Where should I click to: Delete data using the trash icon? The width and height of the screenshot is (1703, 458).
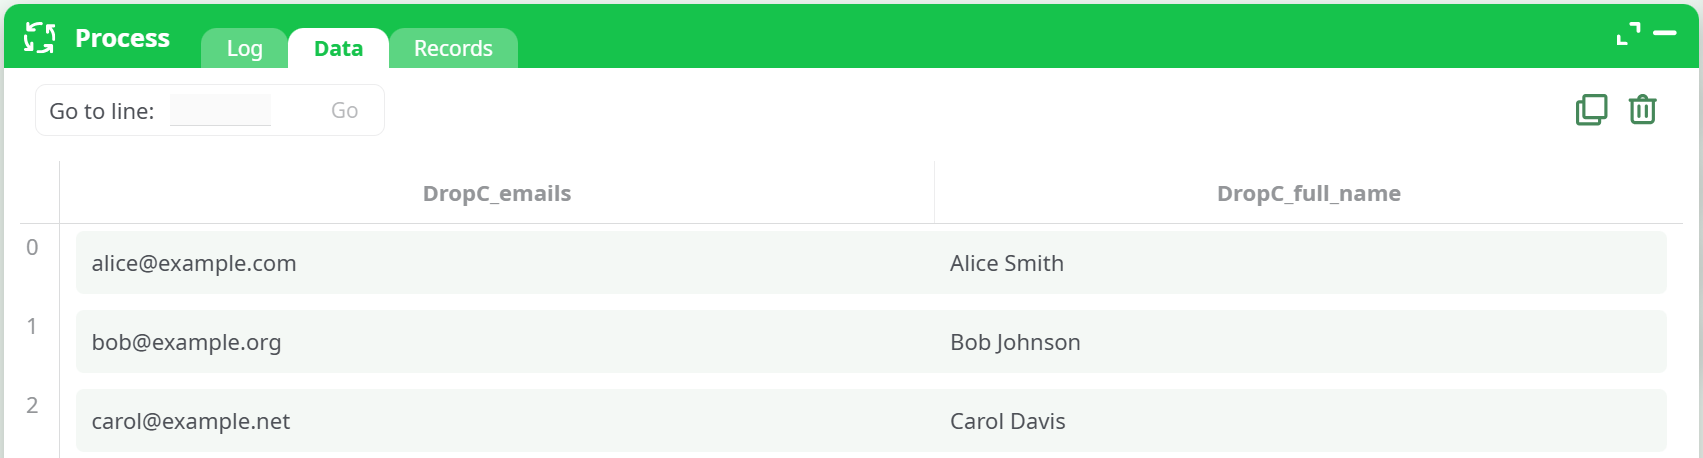[1643, 110]
